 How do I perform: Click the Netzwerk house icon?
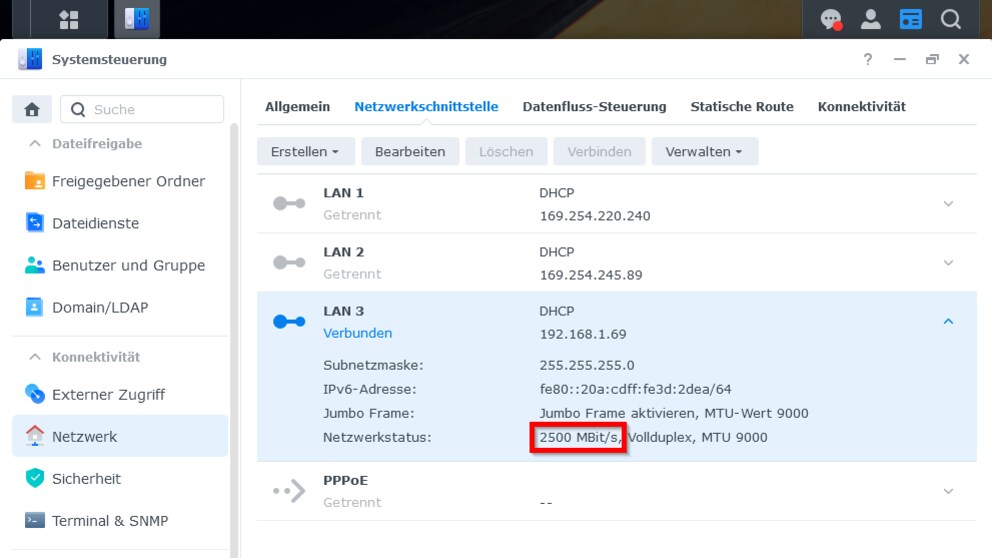(x=34, y=436)
